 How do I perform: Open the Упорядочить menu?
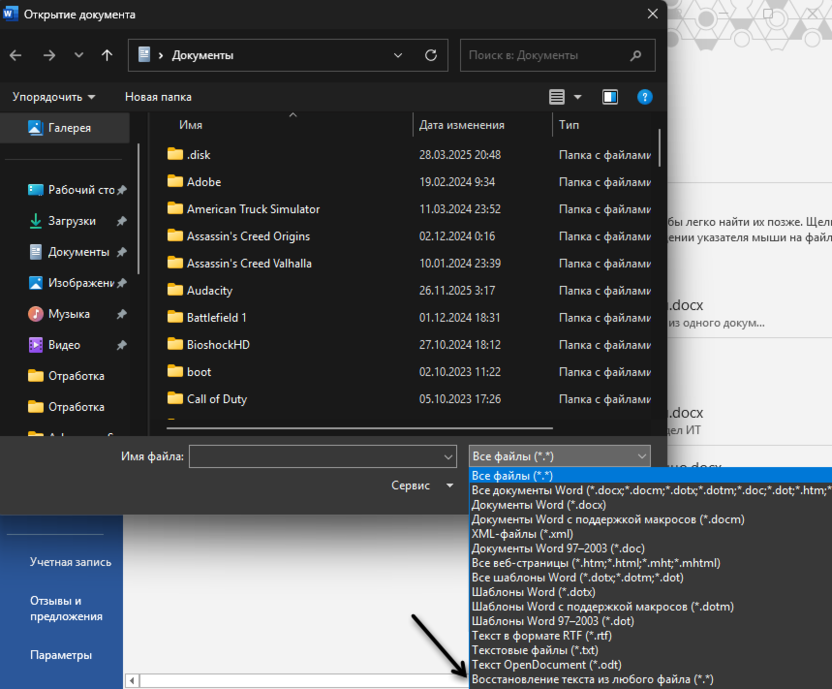(x=53, y=97)
